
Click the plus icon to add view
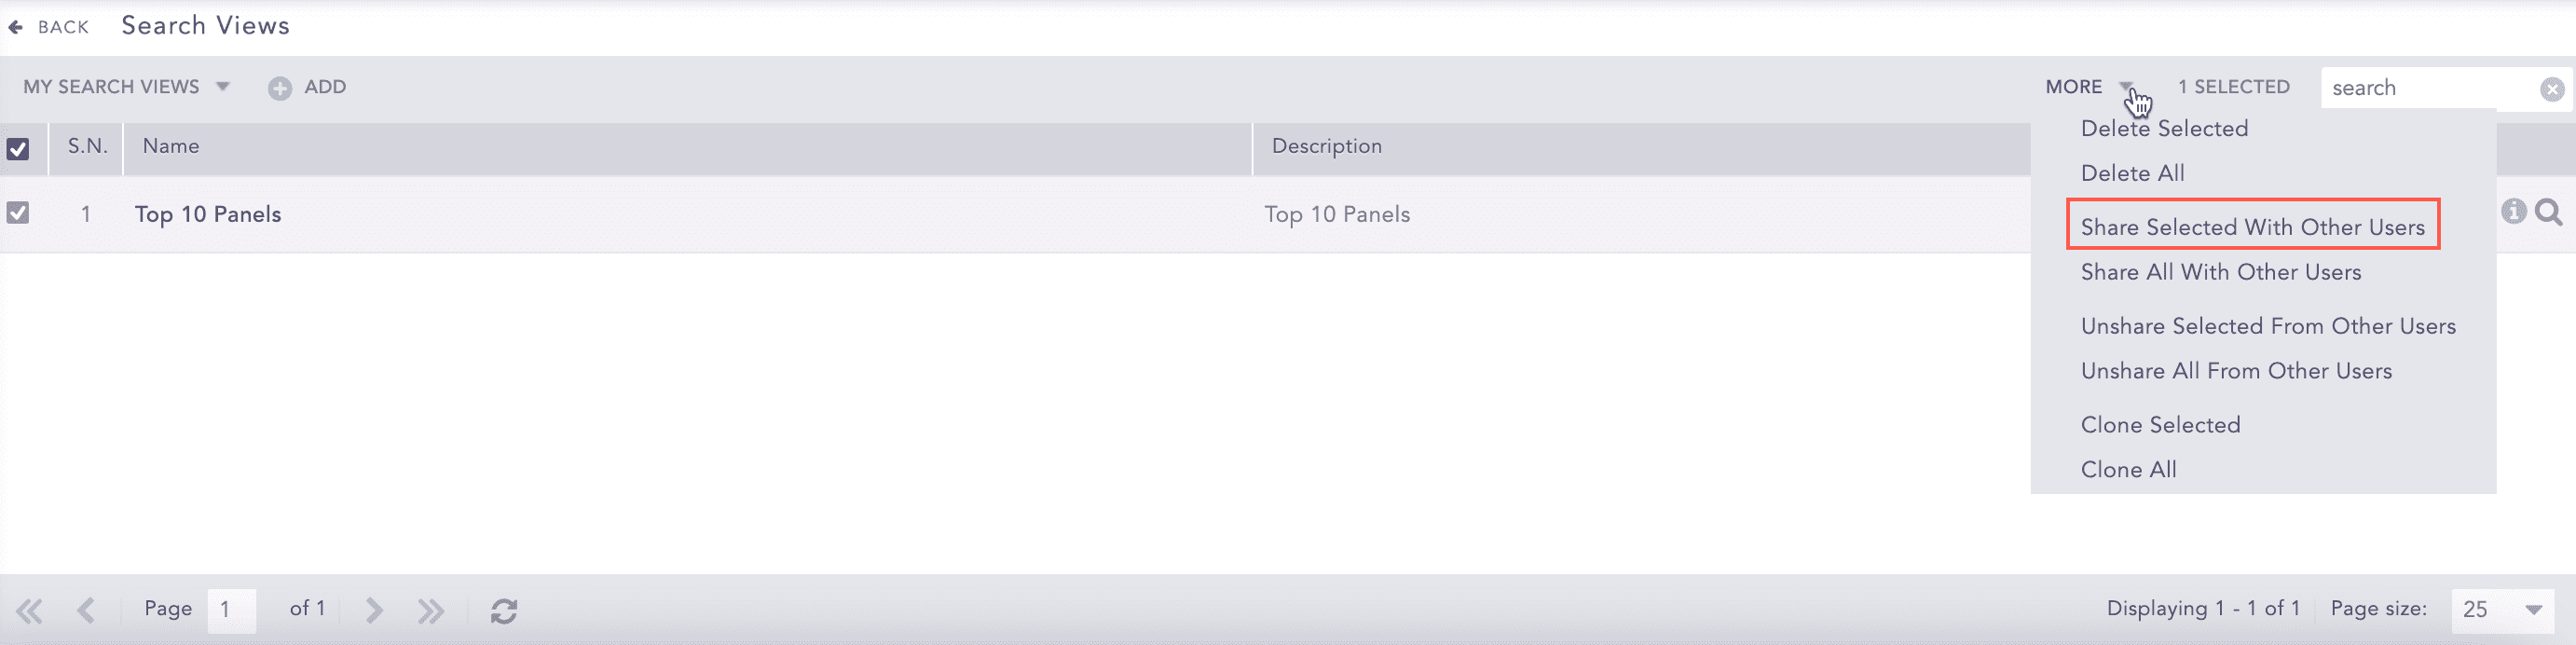coord(280,88)
